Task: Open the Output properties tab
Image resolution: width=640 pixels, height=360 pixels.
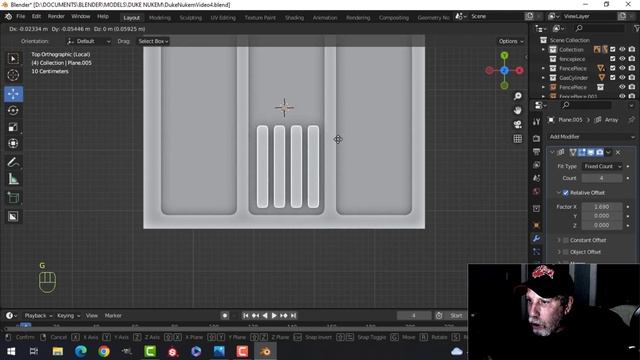Action: click(536, 152)
